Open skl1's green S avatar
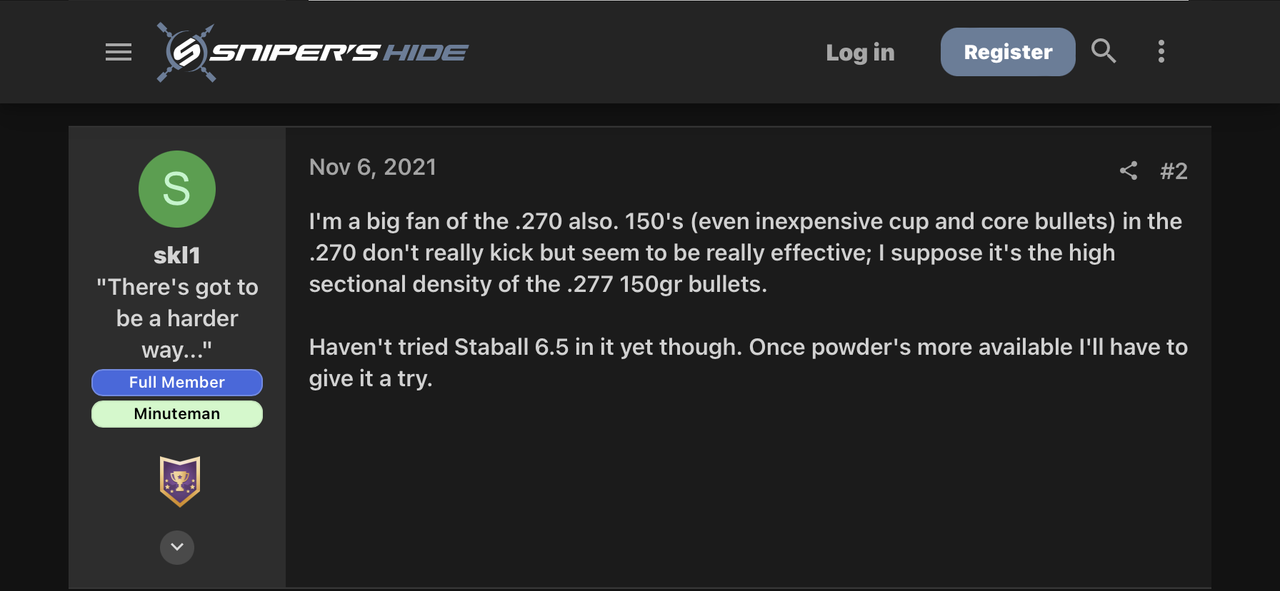The height and width of the screenshot is (591, 1280). coord(177,189)
